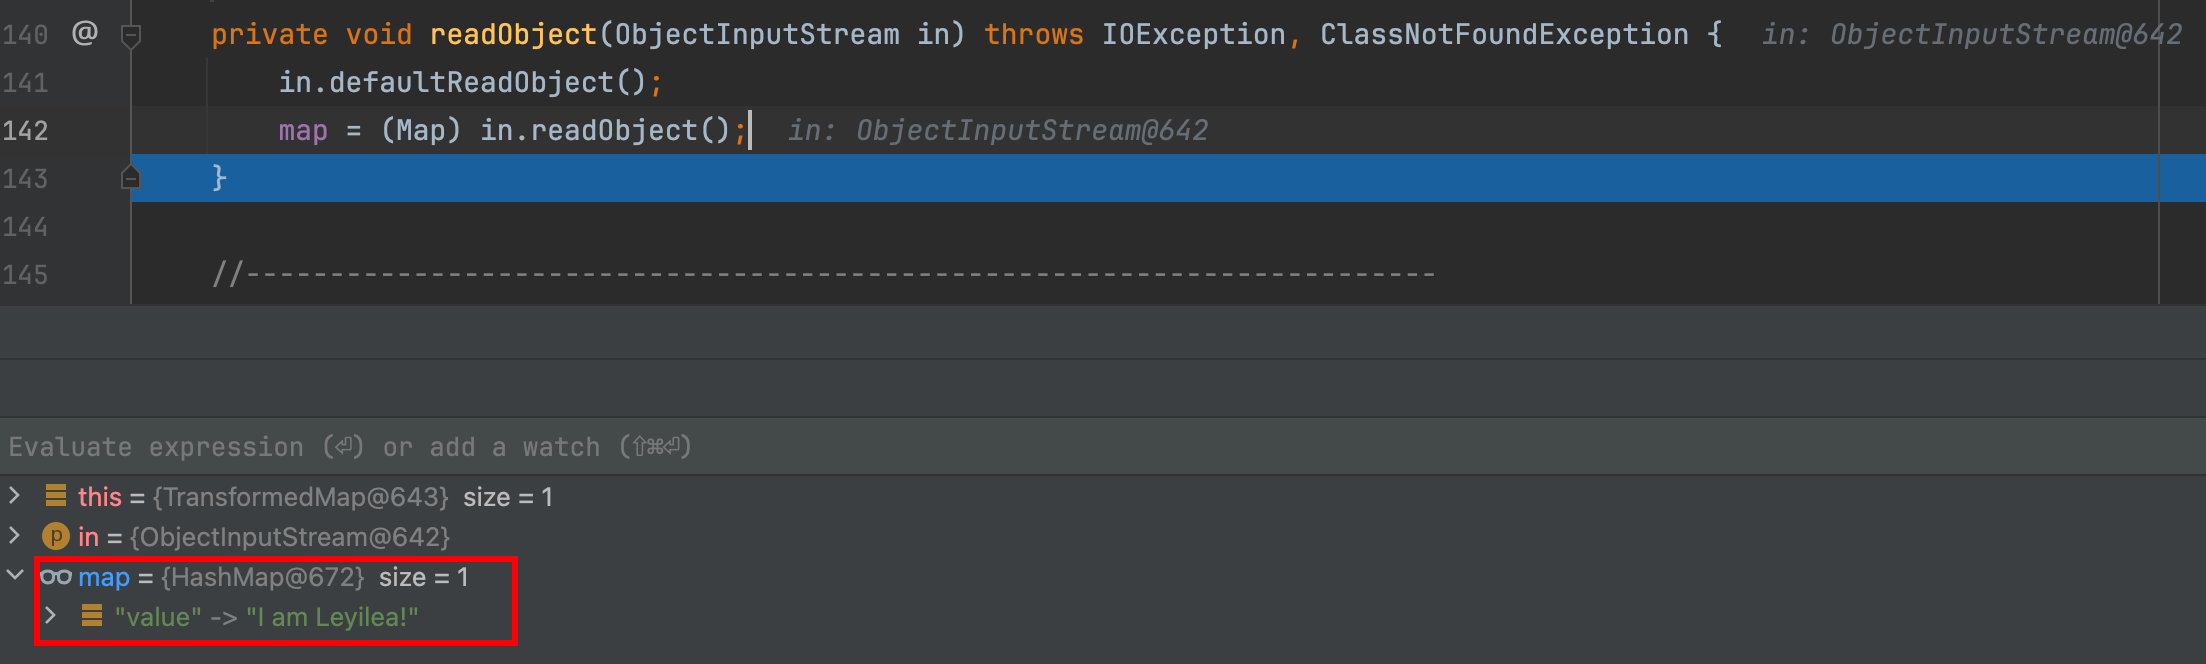Click the field icon beside 'this' variable
Screen dimensions: 2206x664
click(56, 496)
